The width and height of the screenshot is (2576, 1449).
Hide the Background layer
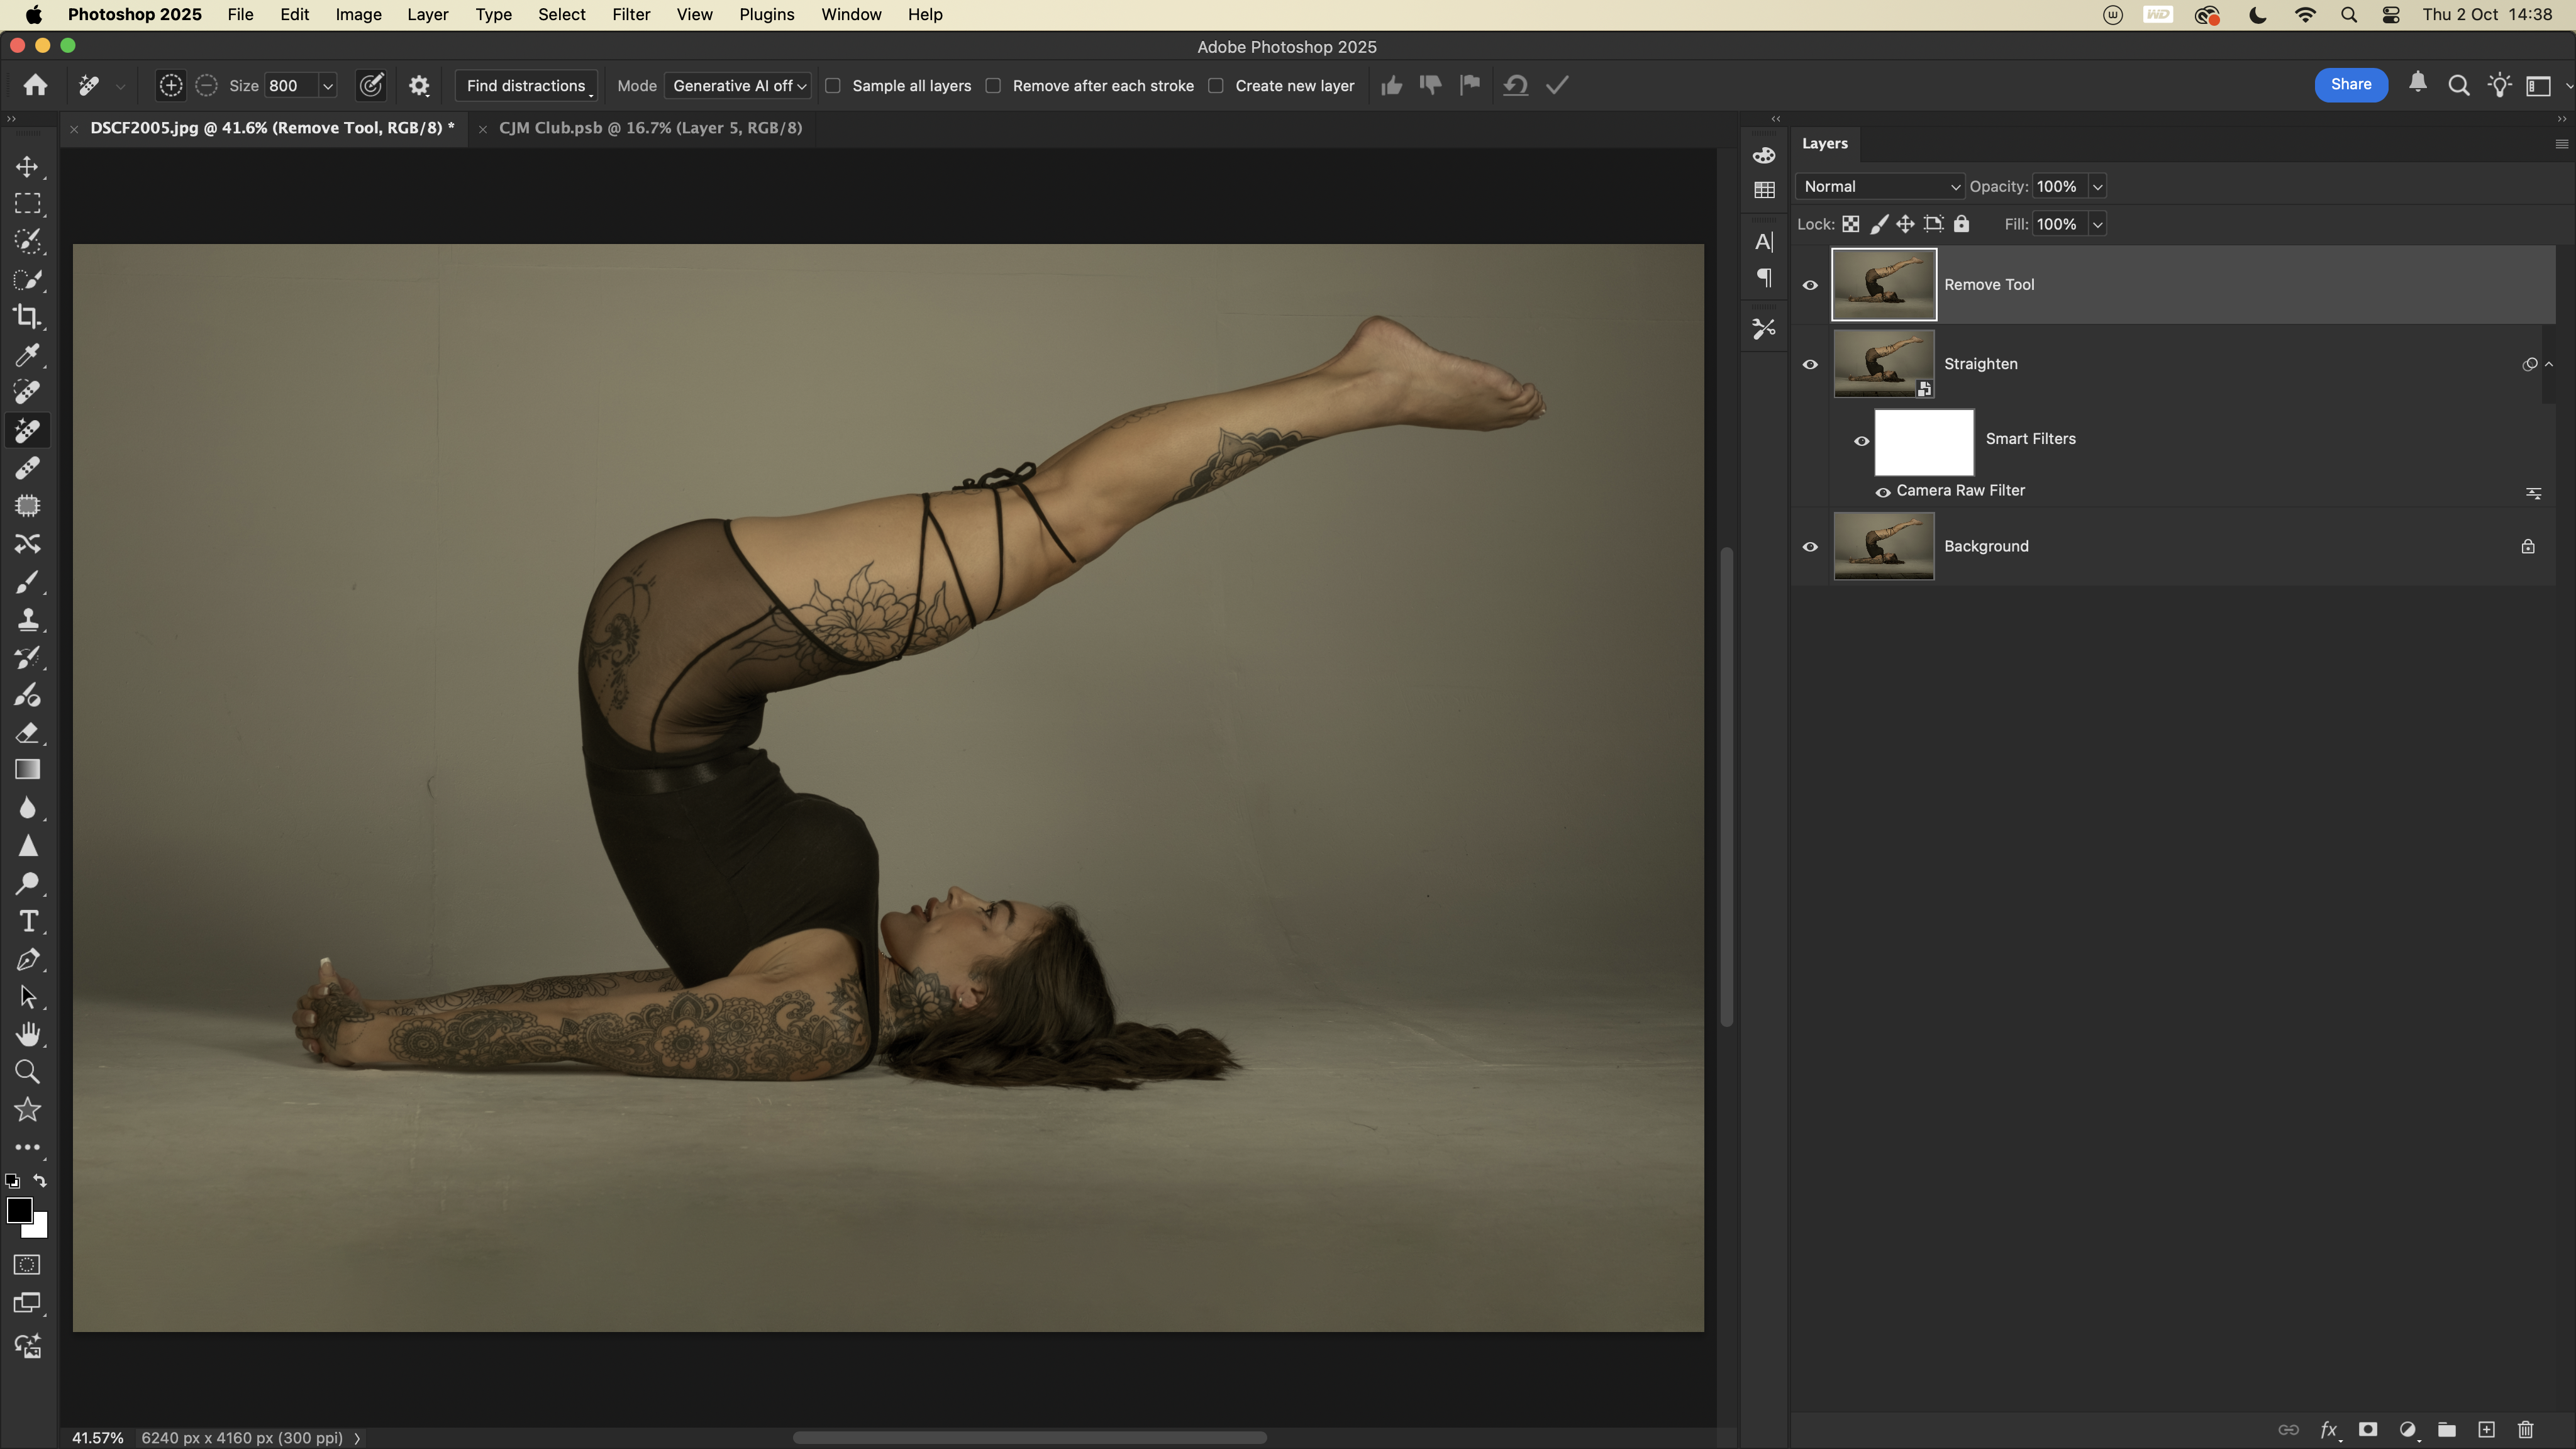[1810, 547]
